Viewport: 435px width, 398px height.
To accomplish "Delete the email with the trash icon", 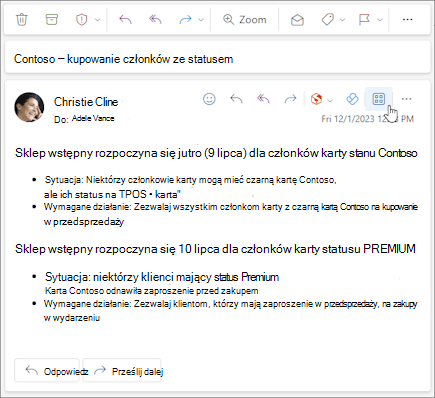I will [22, 20].
